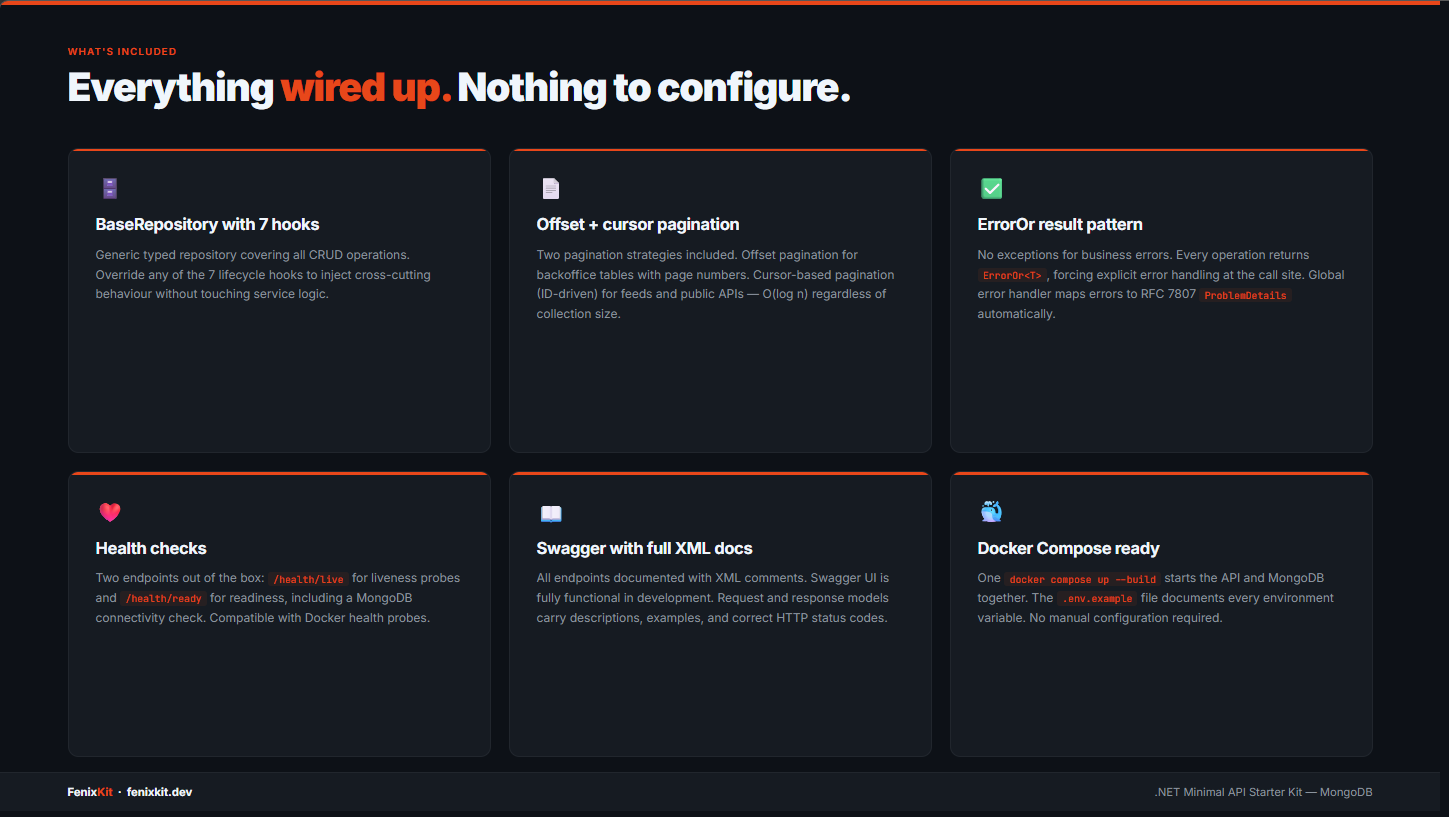The image size is (1449, 817).
Task: Select the 'Health checks' card heading
Action: 151,548
